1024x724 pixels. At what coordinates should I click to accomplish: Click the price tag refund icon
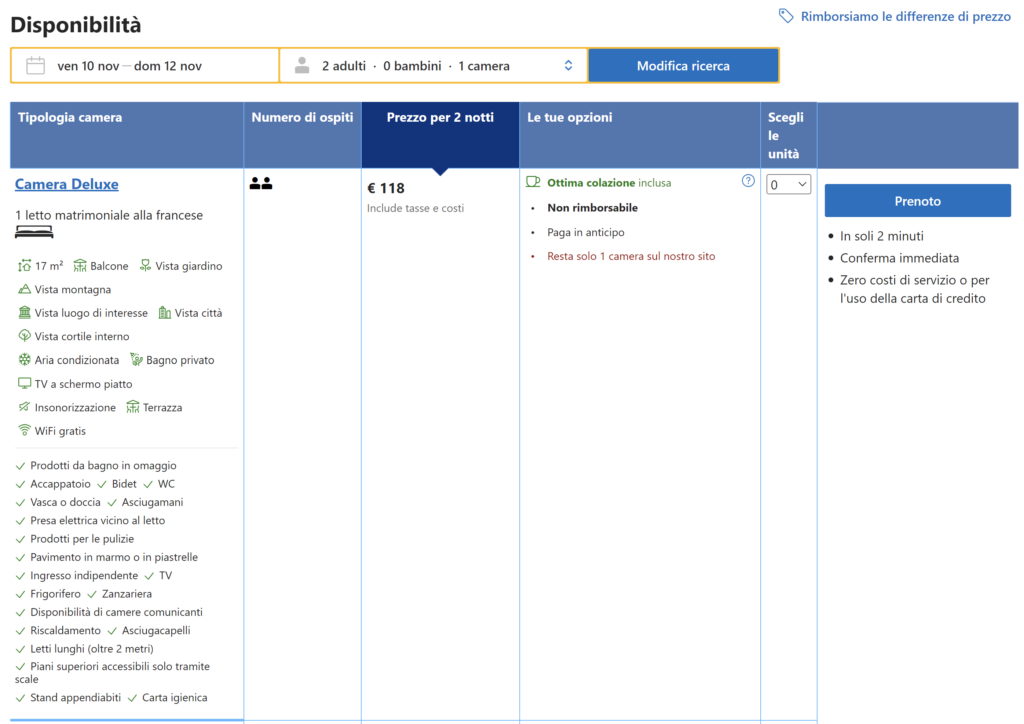(x=786, y=16)
